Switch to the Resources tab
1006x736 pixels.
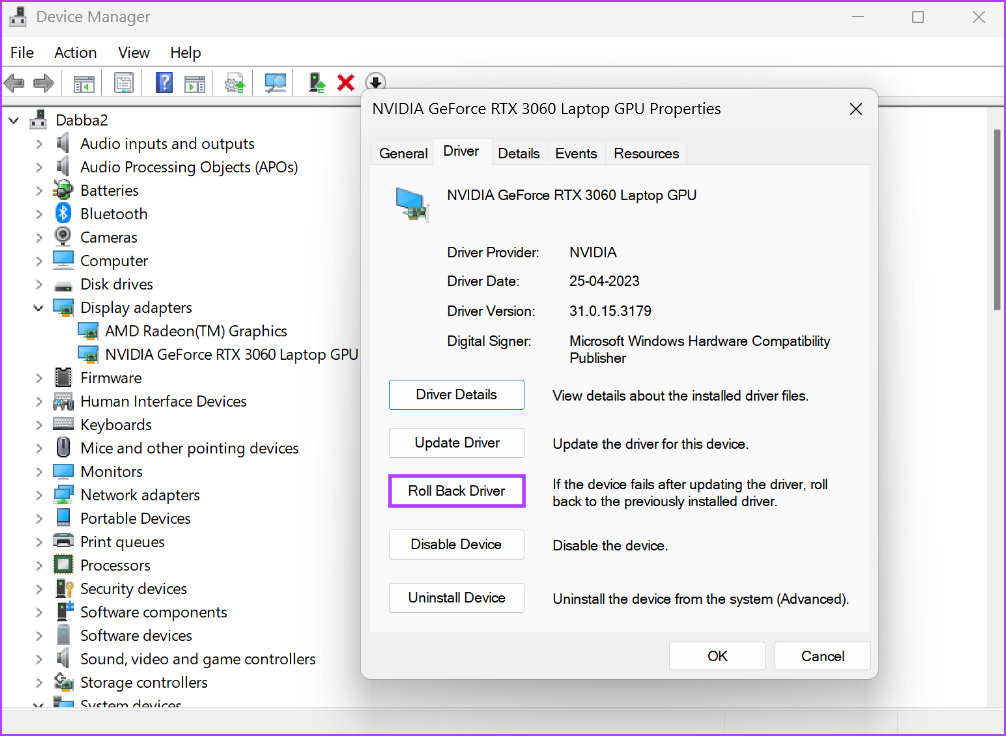[646, 153]
